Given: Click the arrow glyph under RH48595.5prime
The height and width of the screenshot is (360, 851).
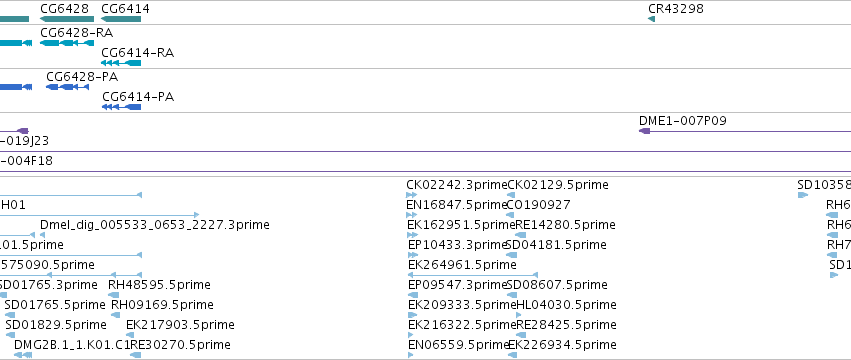Looking at the screenshot, I should 113,295.
